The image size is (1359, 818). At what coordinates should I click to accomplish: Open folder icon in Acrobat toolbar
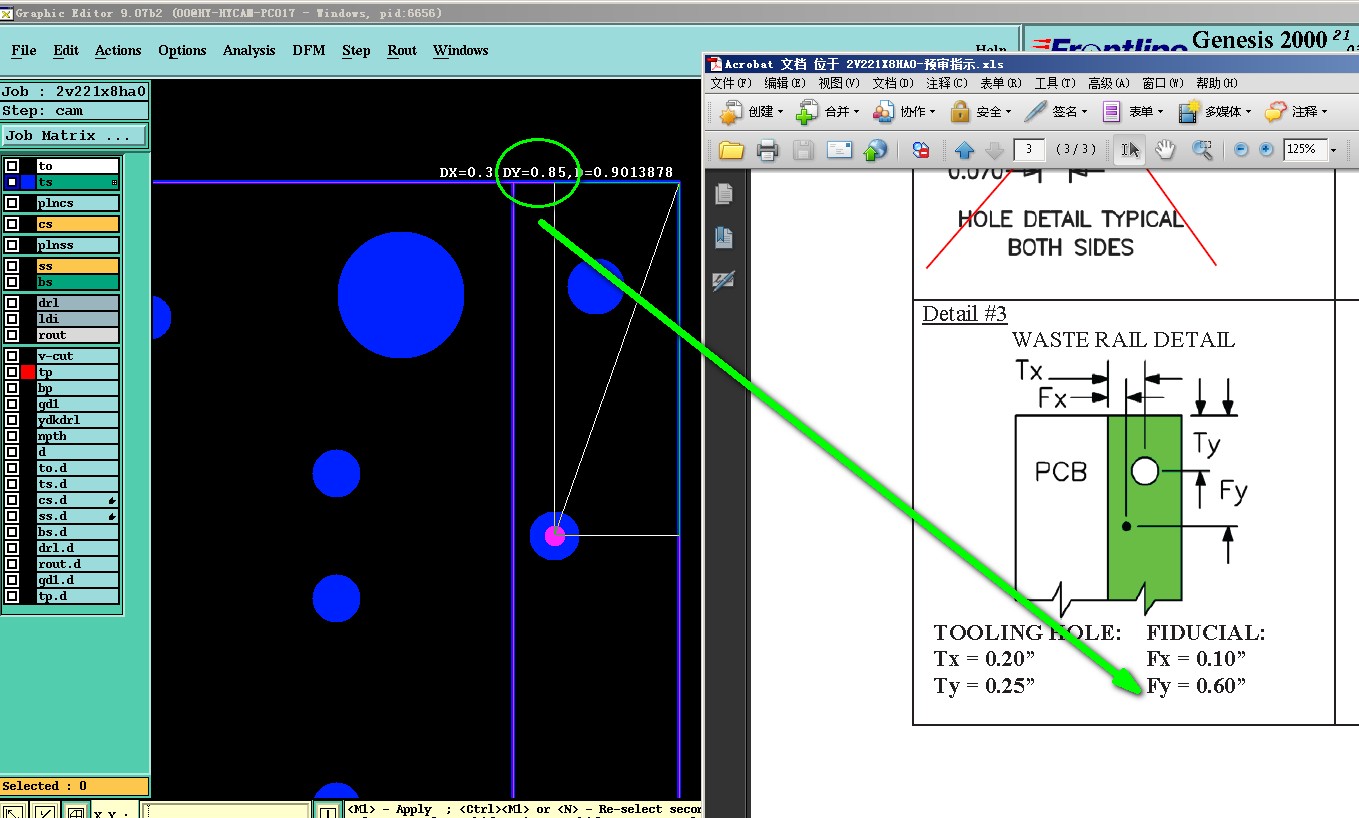(x=731, y=150)
